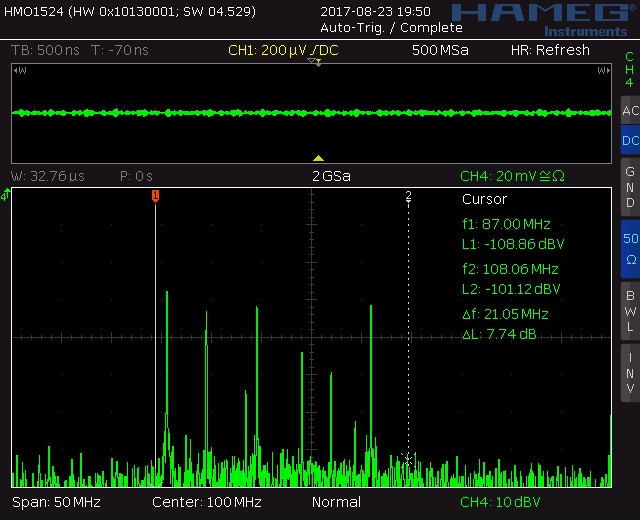Click the TB: 500 ns timebase readout
Screen dimensions: 640x520
[x=47, y=50]
